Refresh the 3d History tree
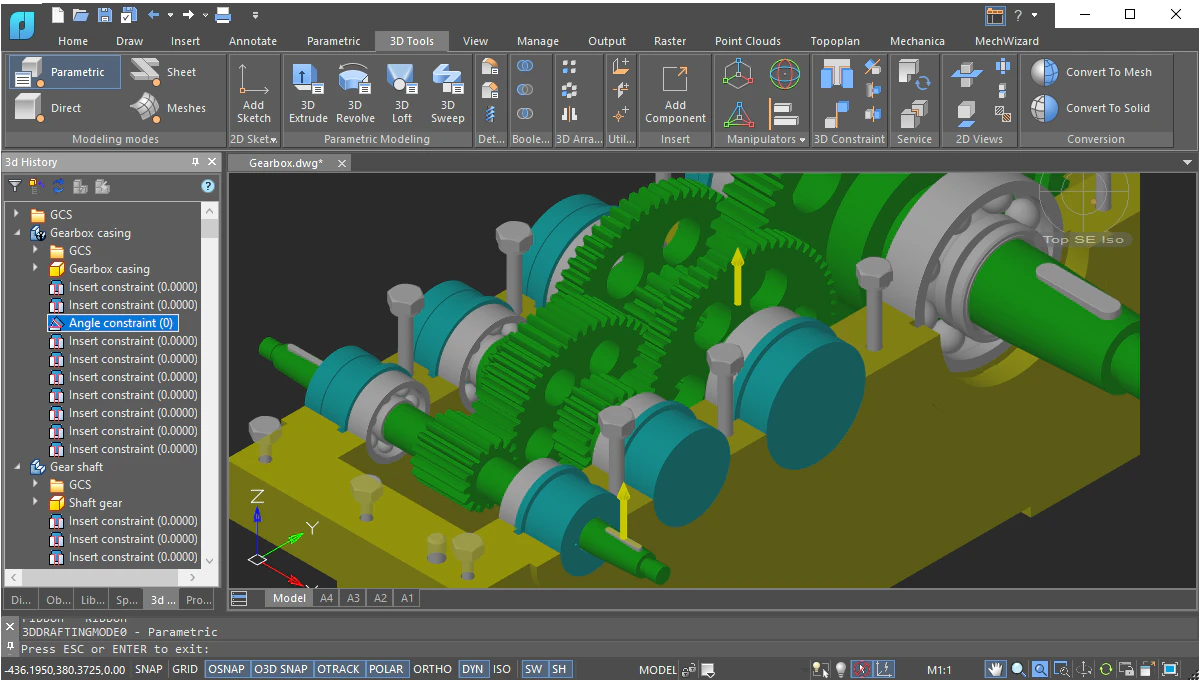The image size is (1200, 680). pos(58,186)
